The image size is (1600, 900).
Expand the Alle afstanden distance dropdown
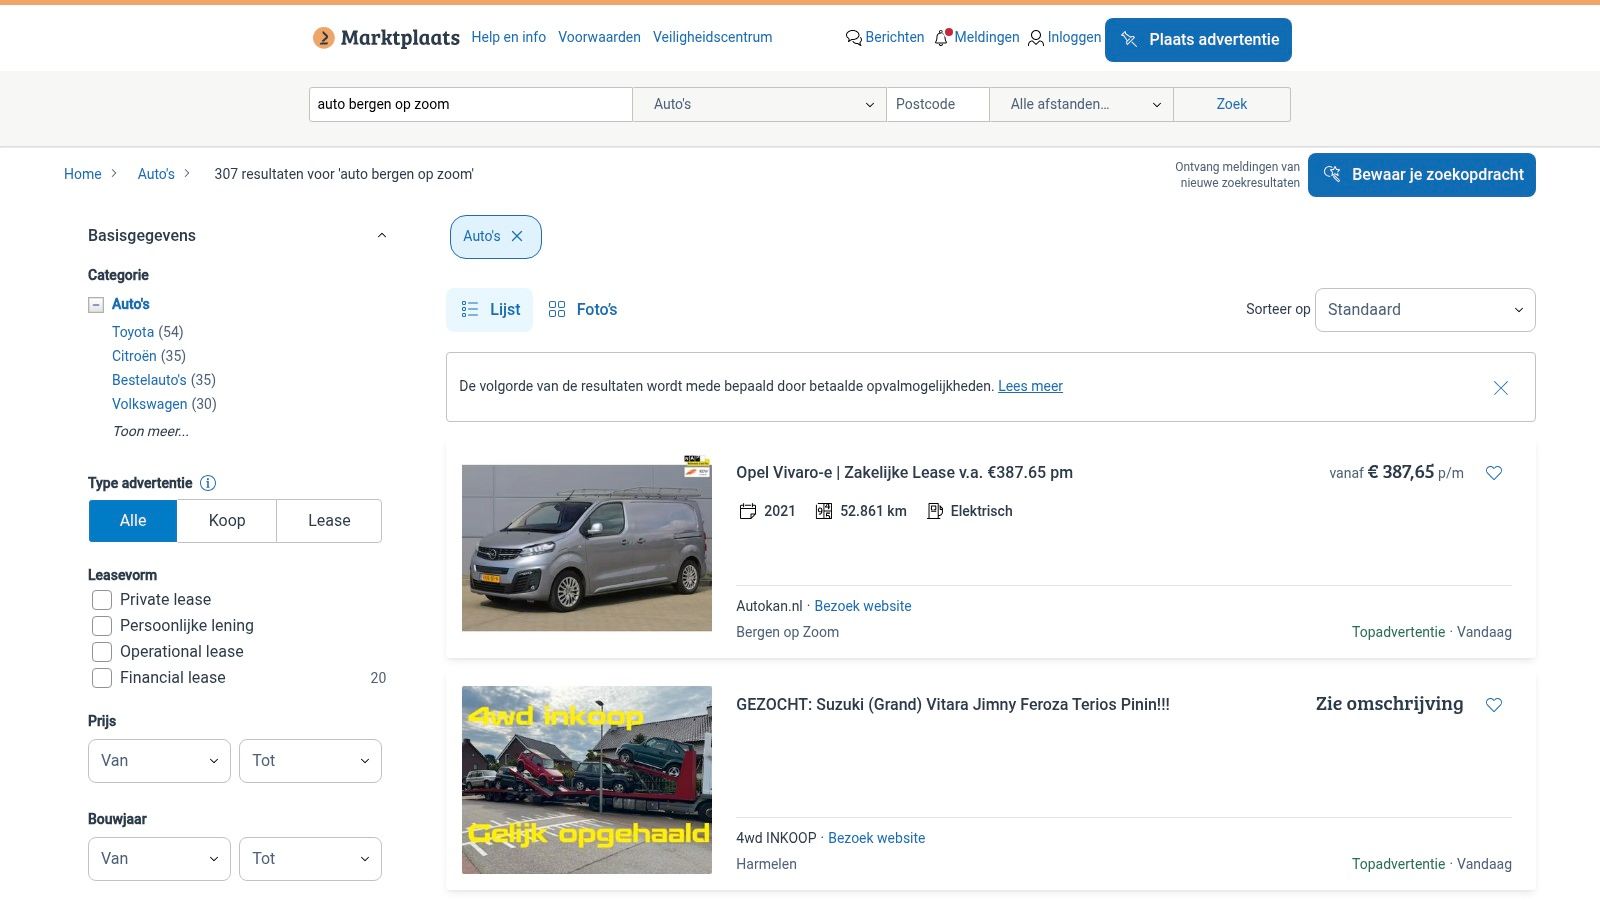click(x=1080, y=104)
